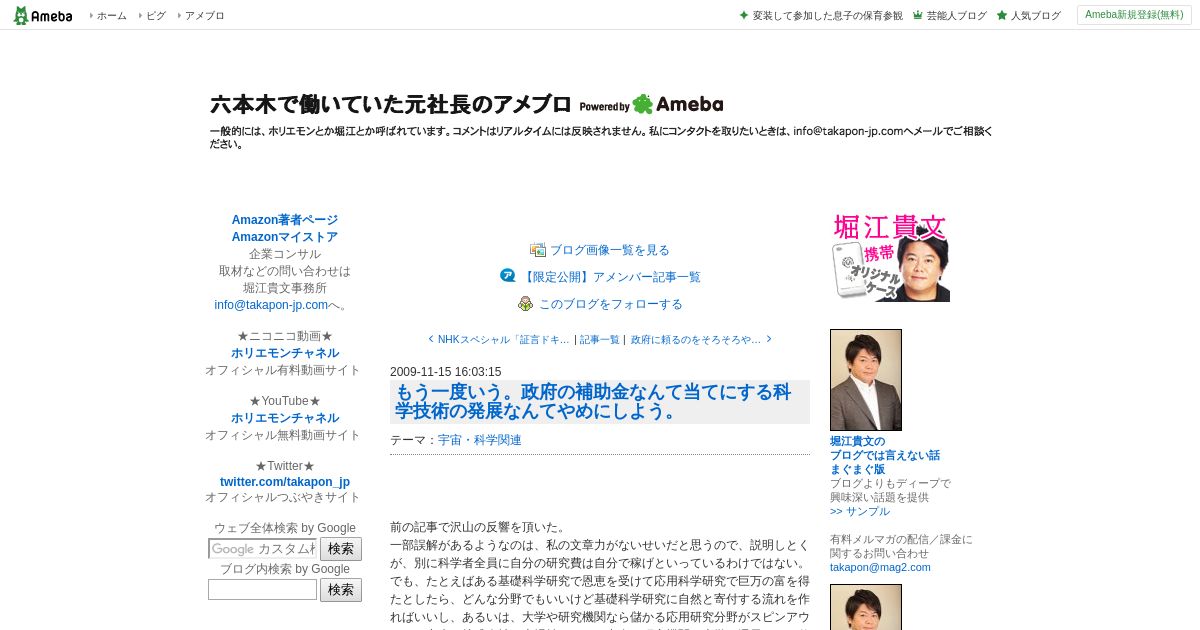Click 堀江貴文 携帯オリジナルケース banner

point(890,257)
